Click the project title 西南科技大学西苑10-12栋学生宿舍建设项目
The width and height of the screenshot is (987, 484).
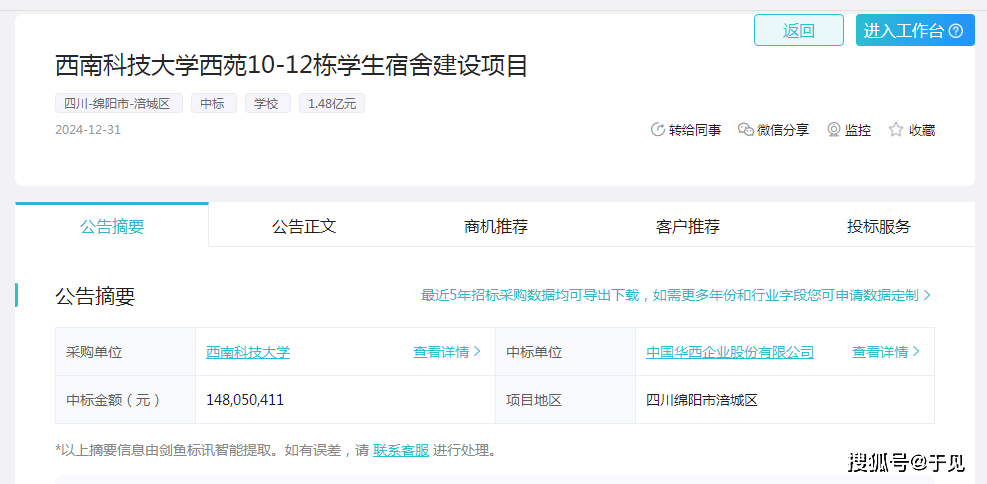[291, 65]
